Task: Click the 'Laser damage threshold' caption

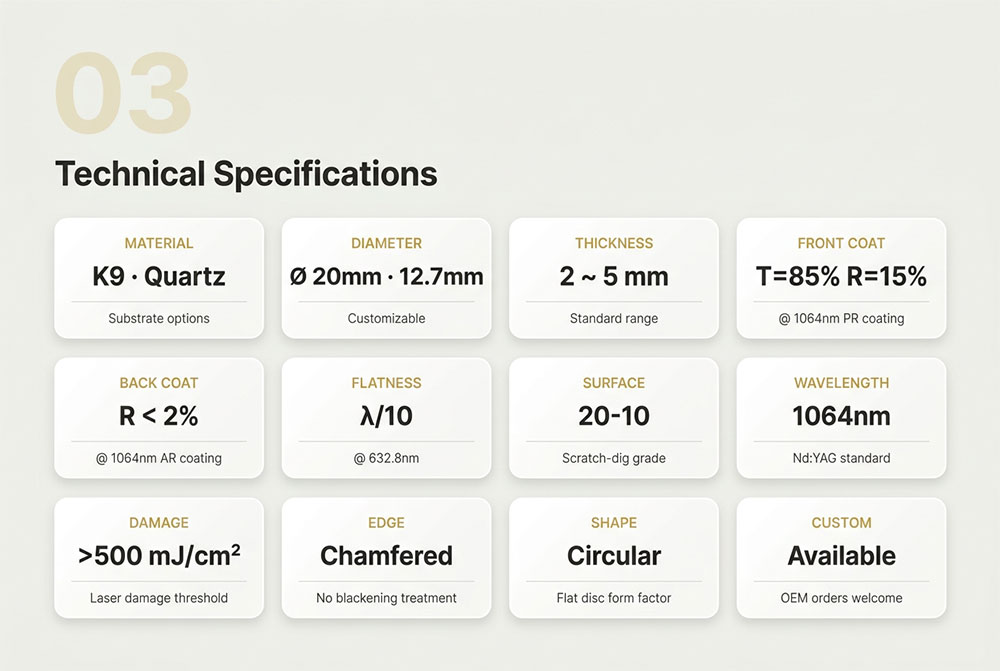Action: (x=159, y=598)
